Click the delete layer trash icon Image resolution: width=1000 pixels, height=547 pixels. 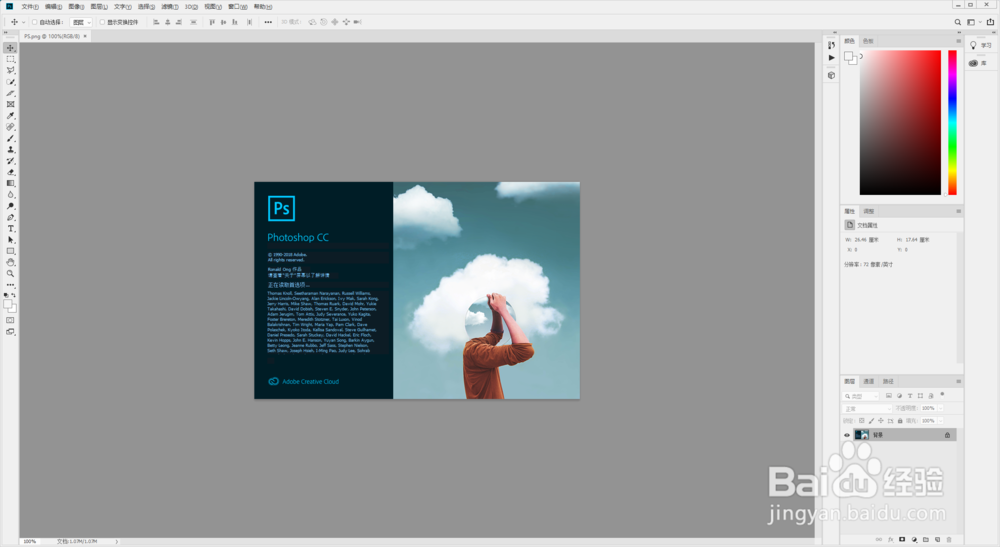click(x=949, y=539)
